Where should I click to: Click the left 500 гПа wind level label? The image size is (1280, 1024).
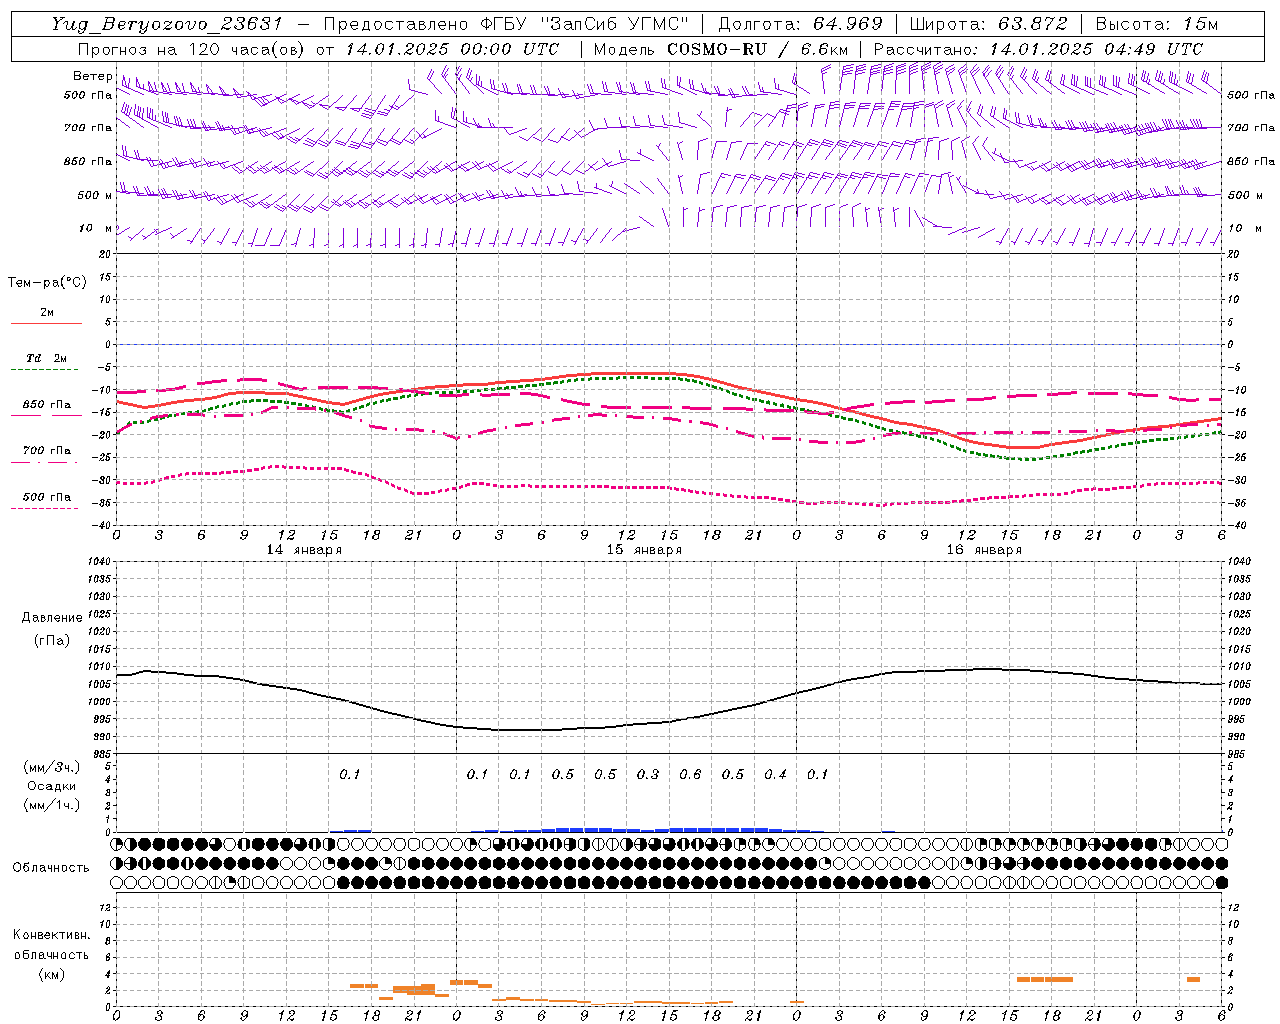coord(88,95)
